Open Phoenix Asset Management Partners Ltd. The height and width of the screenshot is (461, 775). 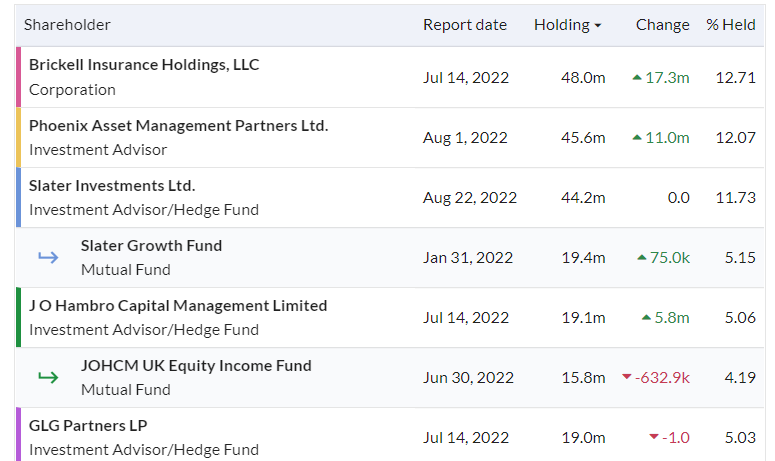click(178, 126)
